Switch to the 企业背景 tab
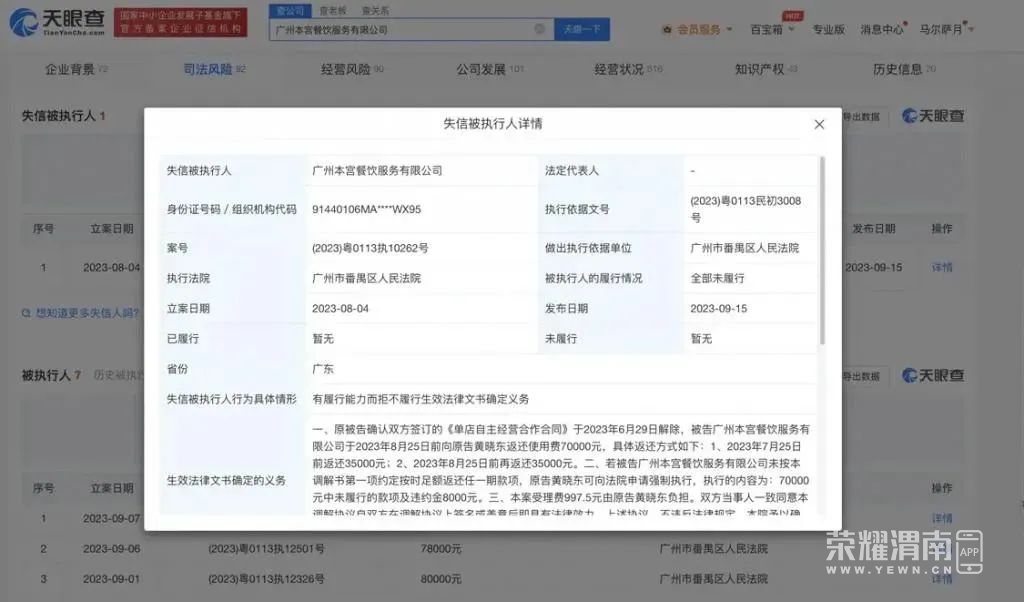The image size is (1024, 602). click(x=76, y=69)
